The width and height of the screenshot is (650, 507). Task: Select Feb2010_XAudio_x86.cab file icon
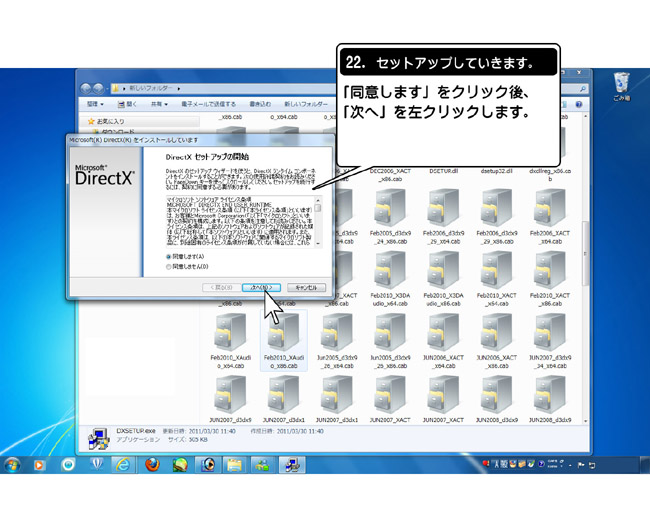284,332
